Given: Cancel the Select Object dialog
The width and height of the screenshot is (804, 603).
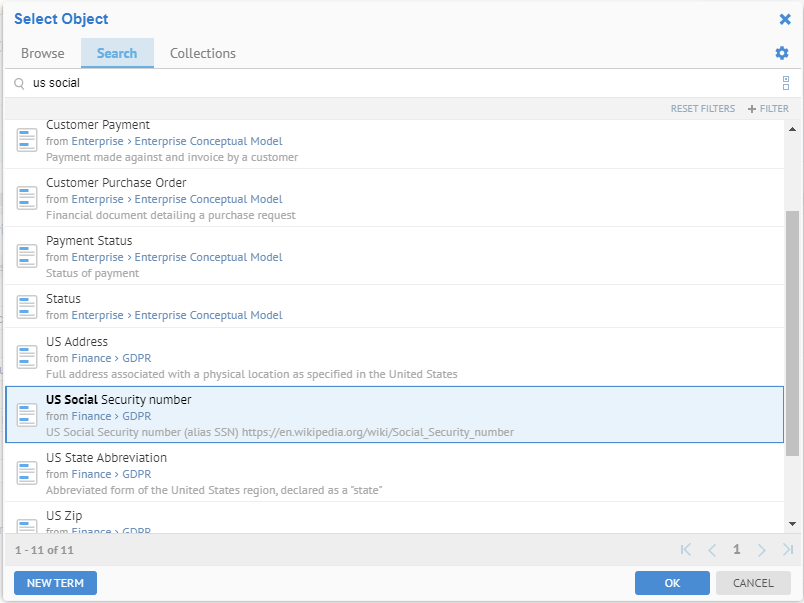Looking at the screenshot, I should tap(753, 583).
